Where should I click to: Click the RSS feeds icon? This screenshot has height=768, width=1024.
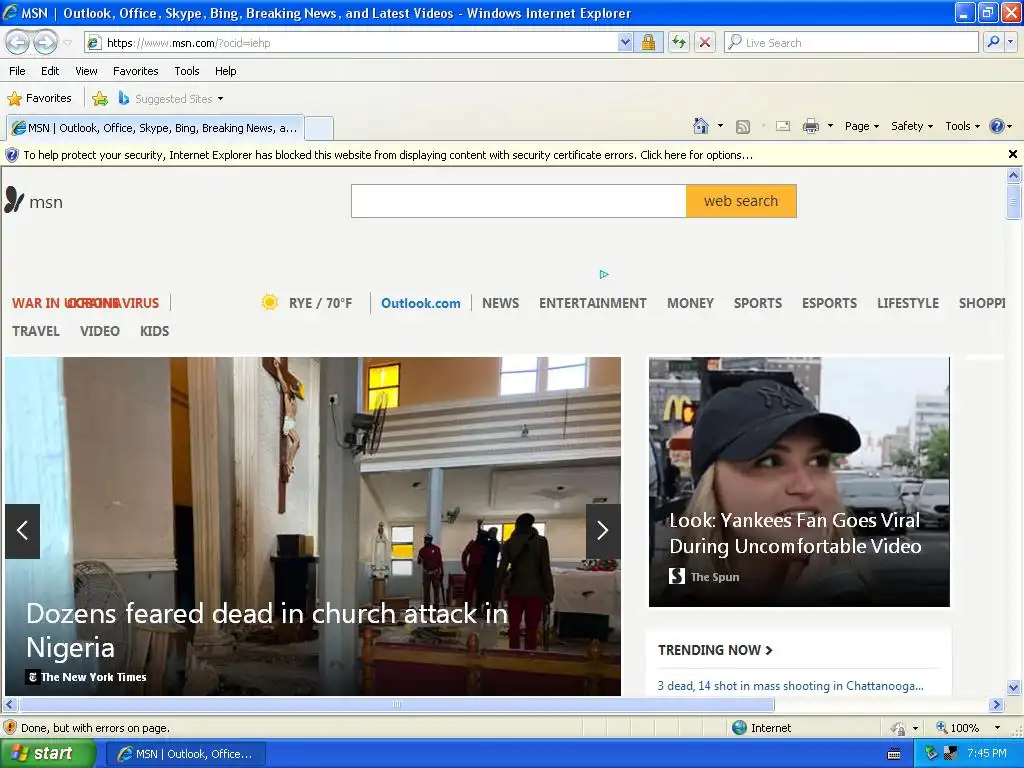[743, 127]
